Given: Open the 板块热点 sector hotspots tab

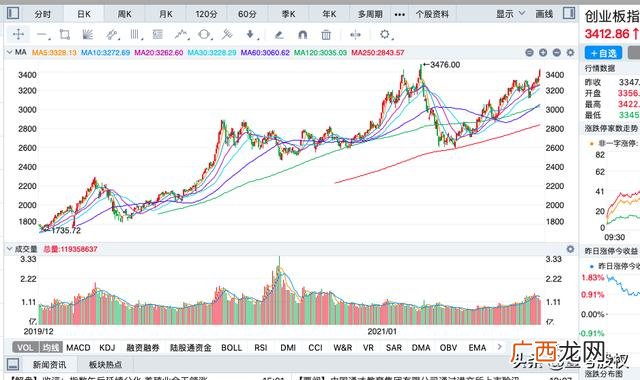Looking at the screenshot, I should (105, 364).
